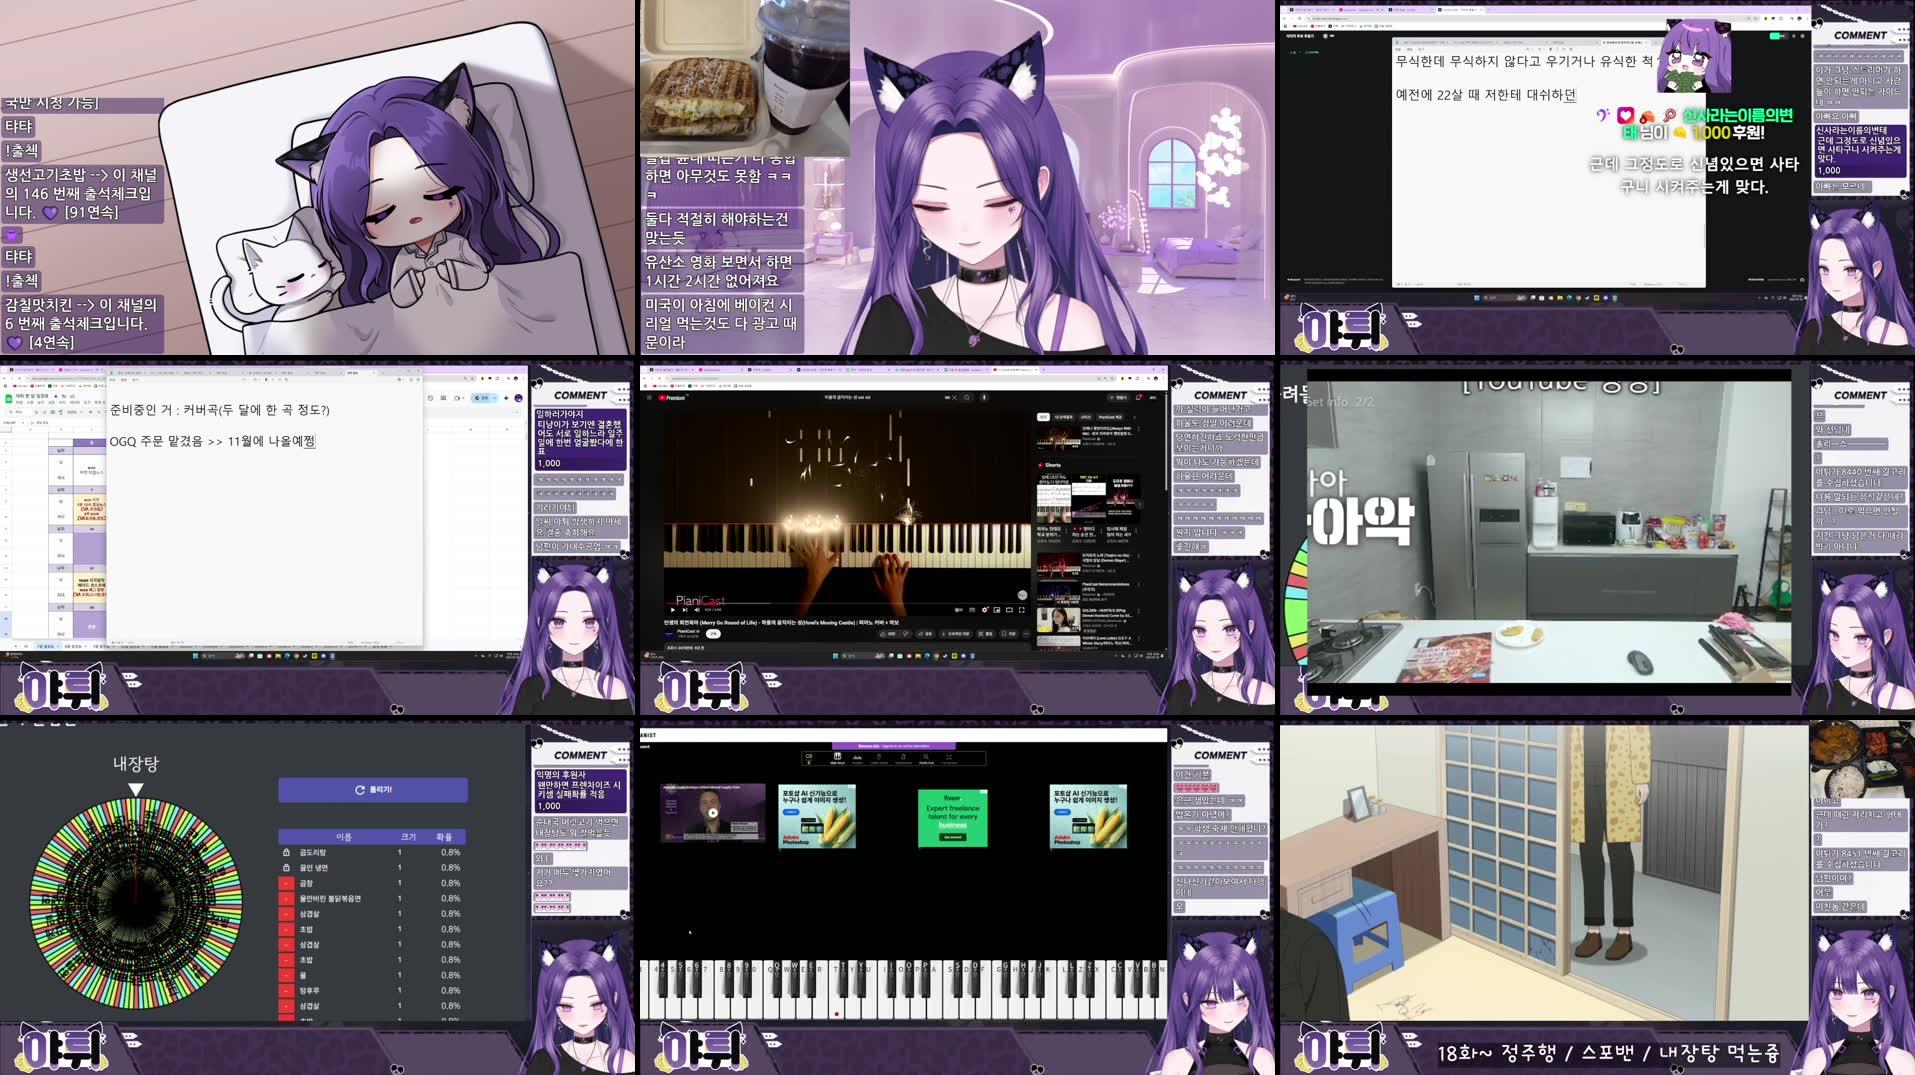Image resolution: width=1915 pixels, height=1075 pixels.
Task: Remove the 탕후루 entry with its red button
Action: coord(286,991)
